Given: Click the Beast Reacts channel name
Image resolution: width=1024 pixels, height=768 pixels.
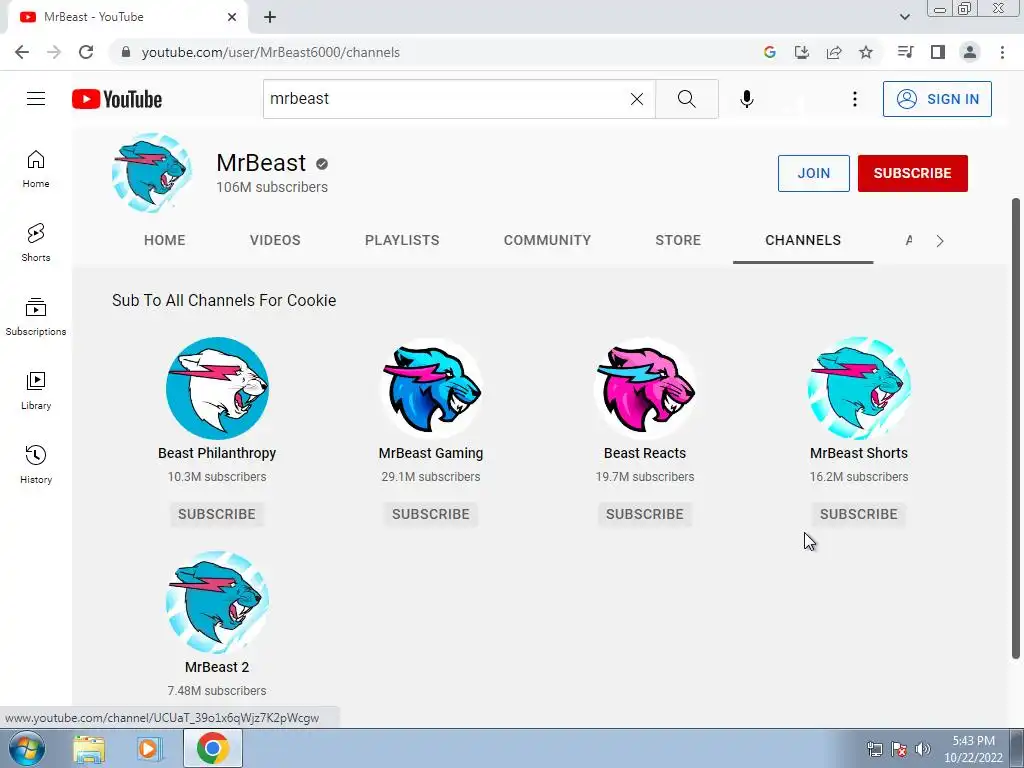Looking at the screenshot, I should 645,453.
